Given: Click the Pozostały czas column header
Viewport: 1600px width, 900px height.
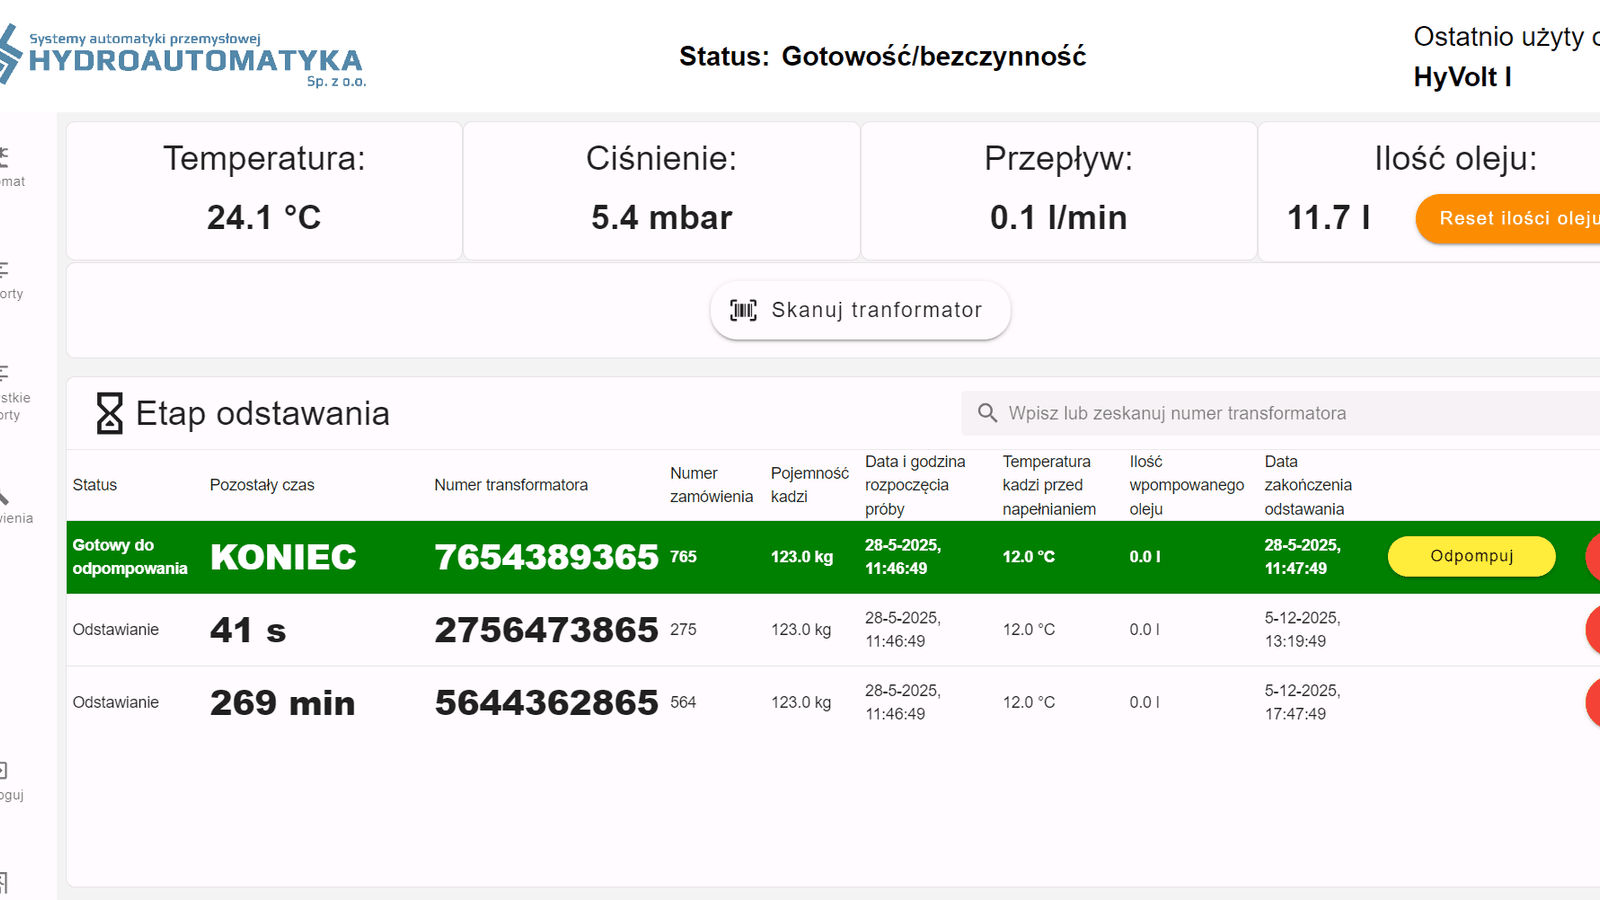Looking at the screenshot, I should [x=262, y=485].
